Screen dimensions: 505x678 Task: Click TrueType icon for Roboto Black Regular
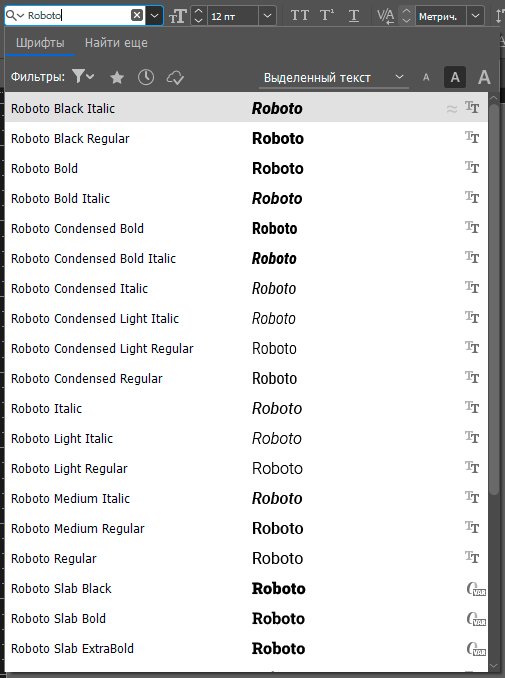[472, 137]
